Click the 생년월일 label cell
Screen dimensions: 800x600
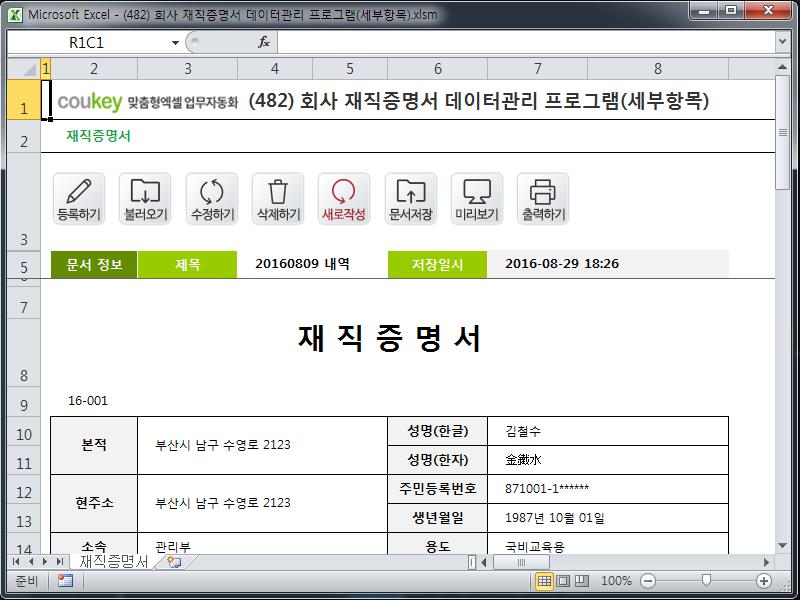click(x=437, y=518)
